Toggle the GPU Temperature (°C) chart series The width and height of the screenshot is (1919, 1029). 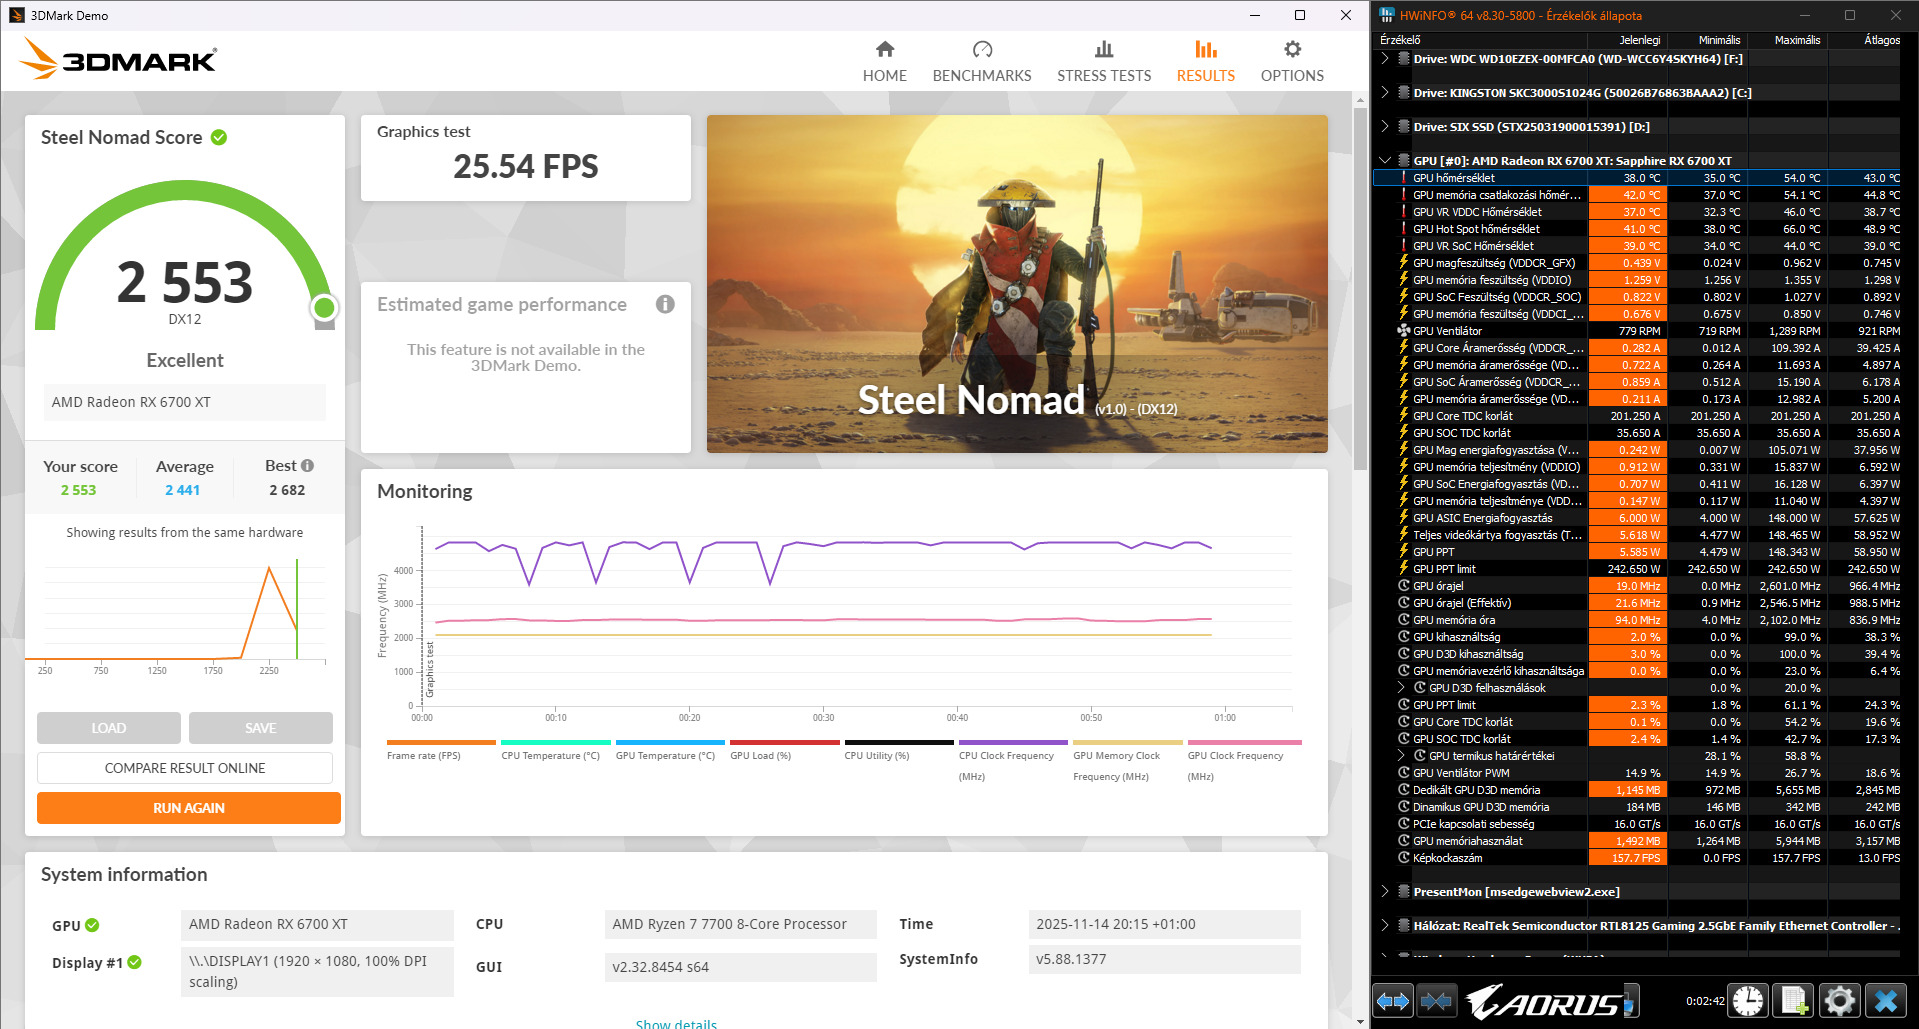click(x=670, y=750)
